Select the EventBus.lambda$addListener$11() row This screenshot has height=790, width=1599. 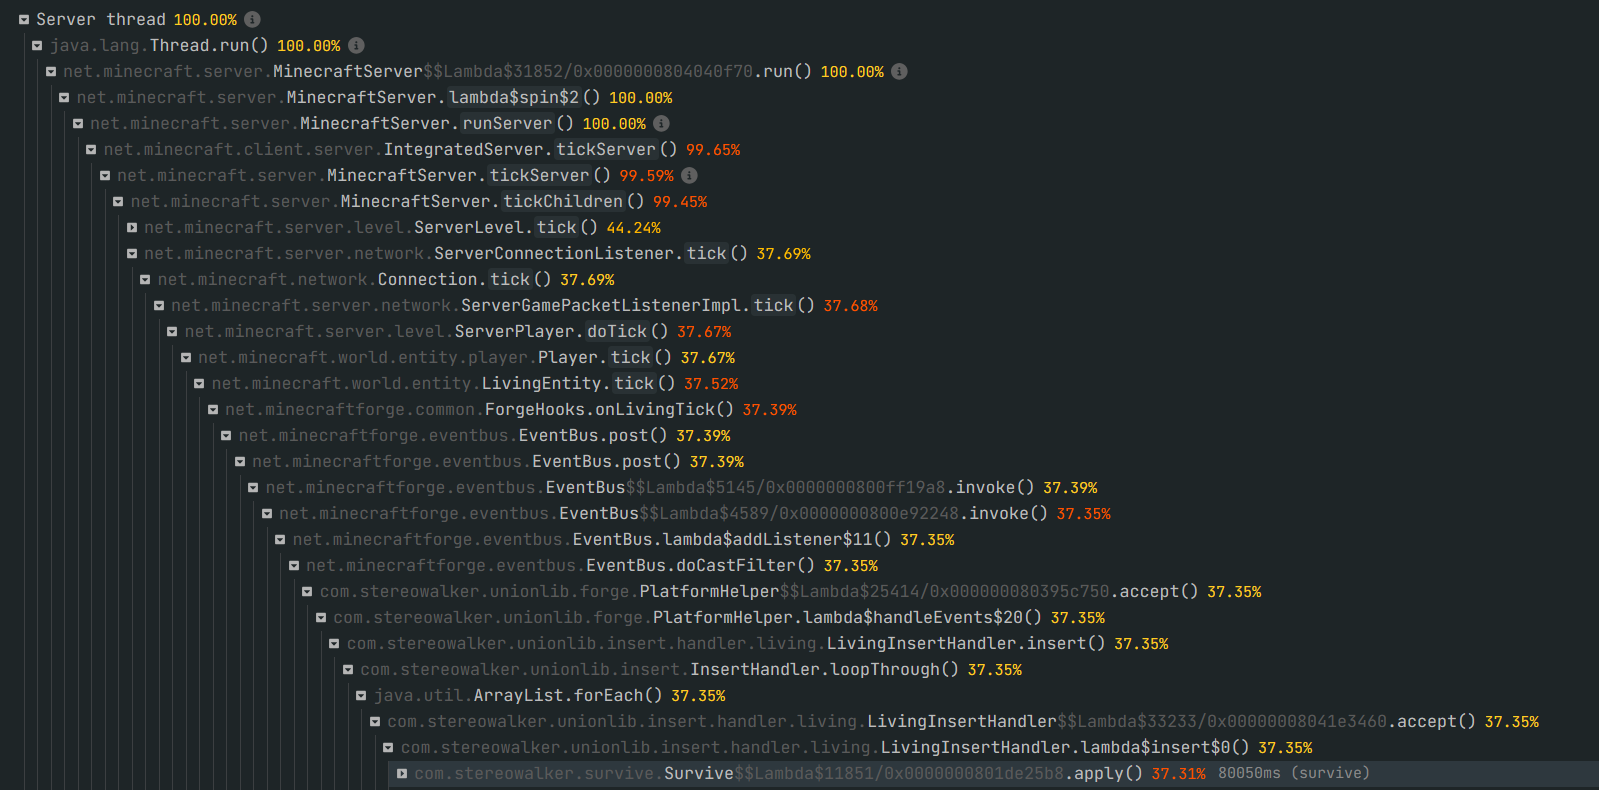tap(624, 540)
